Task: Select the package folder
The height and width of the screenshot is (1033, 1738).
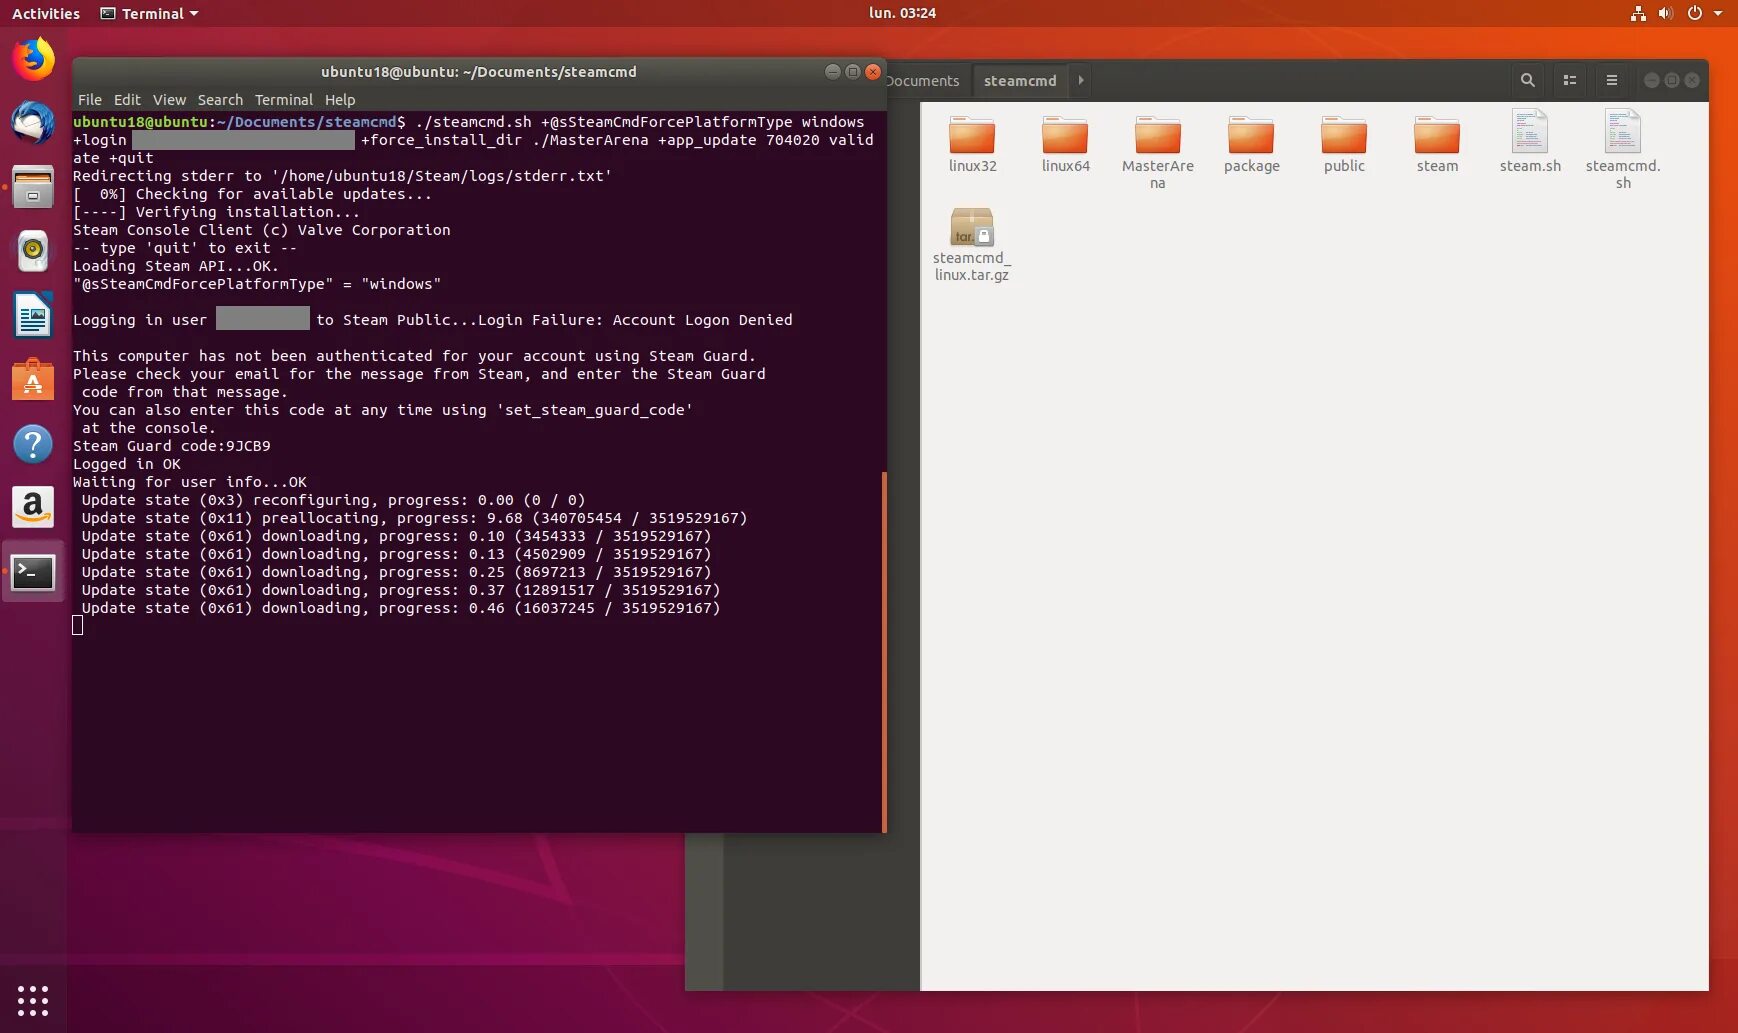Action: pos(1251,145)
